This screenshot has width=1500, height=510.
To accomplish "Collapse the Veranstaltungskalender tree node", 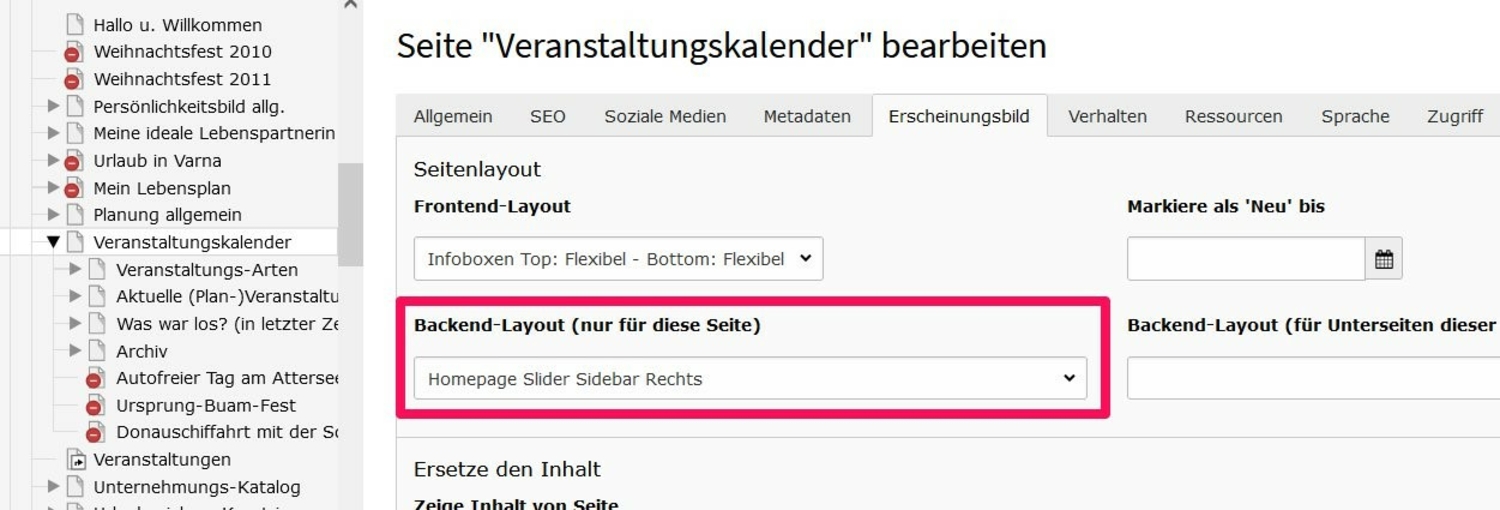I will [x=53, y=242].
